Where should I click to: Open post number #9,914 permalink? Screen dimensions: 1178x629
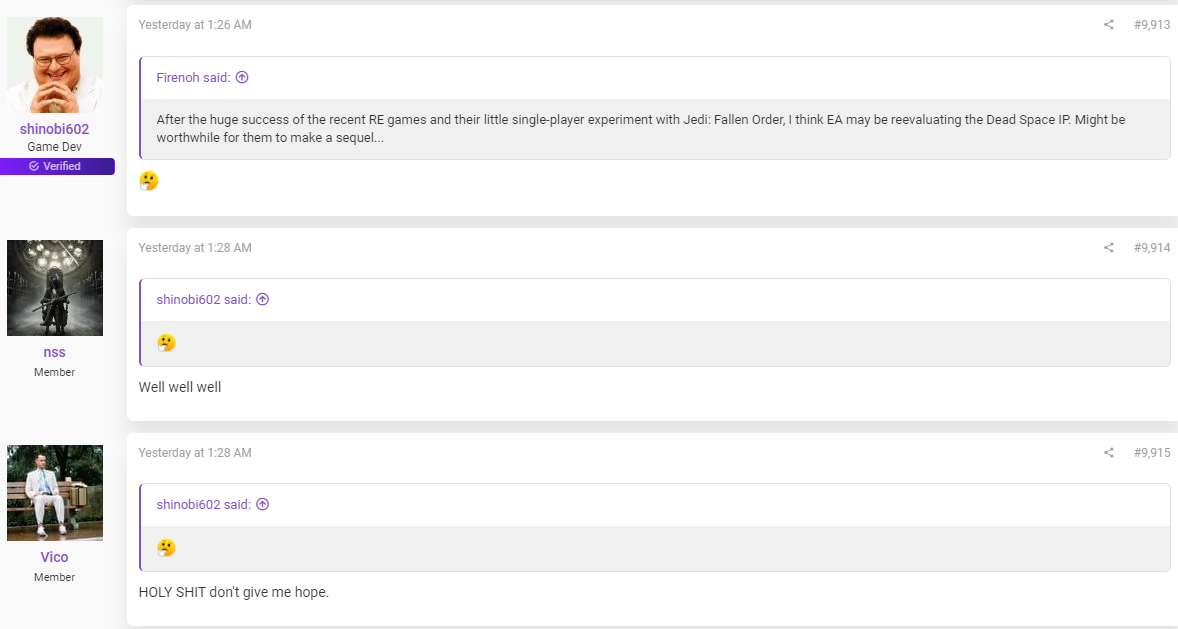(1152, 247)
